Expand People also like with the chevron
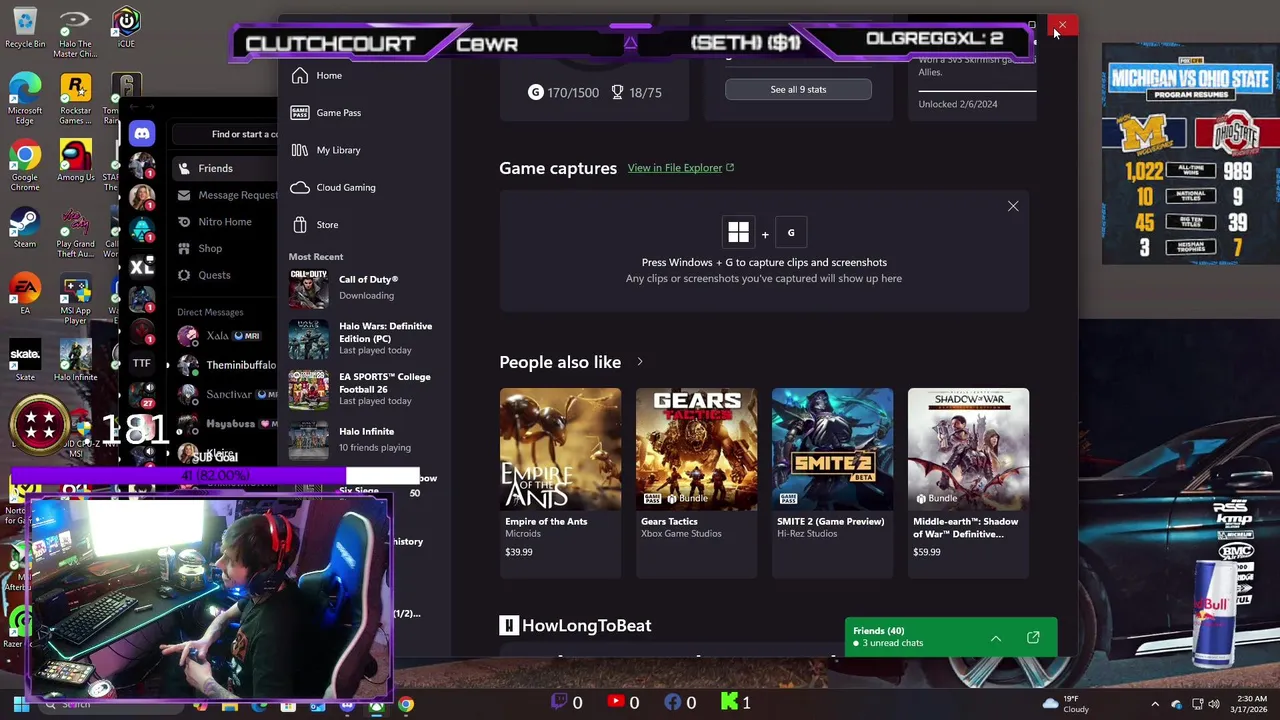This screenshot has width=1280, height=720. [640, 362]
